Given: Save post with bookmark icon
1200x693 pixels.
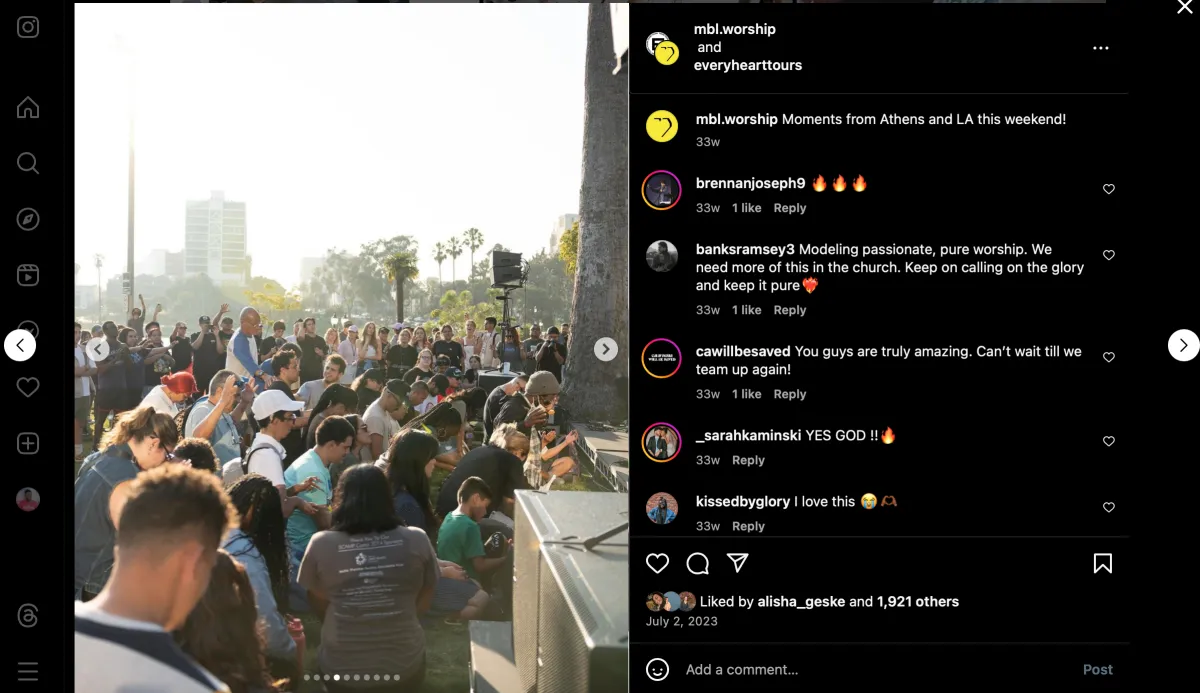Looking at the screenshot, I should click(x=1103, y=563).
